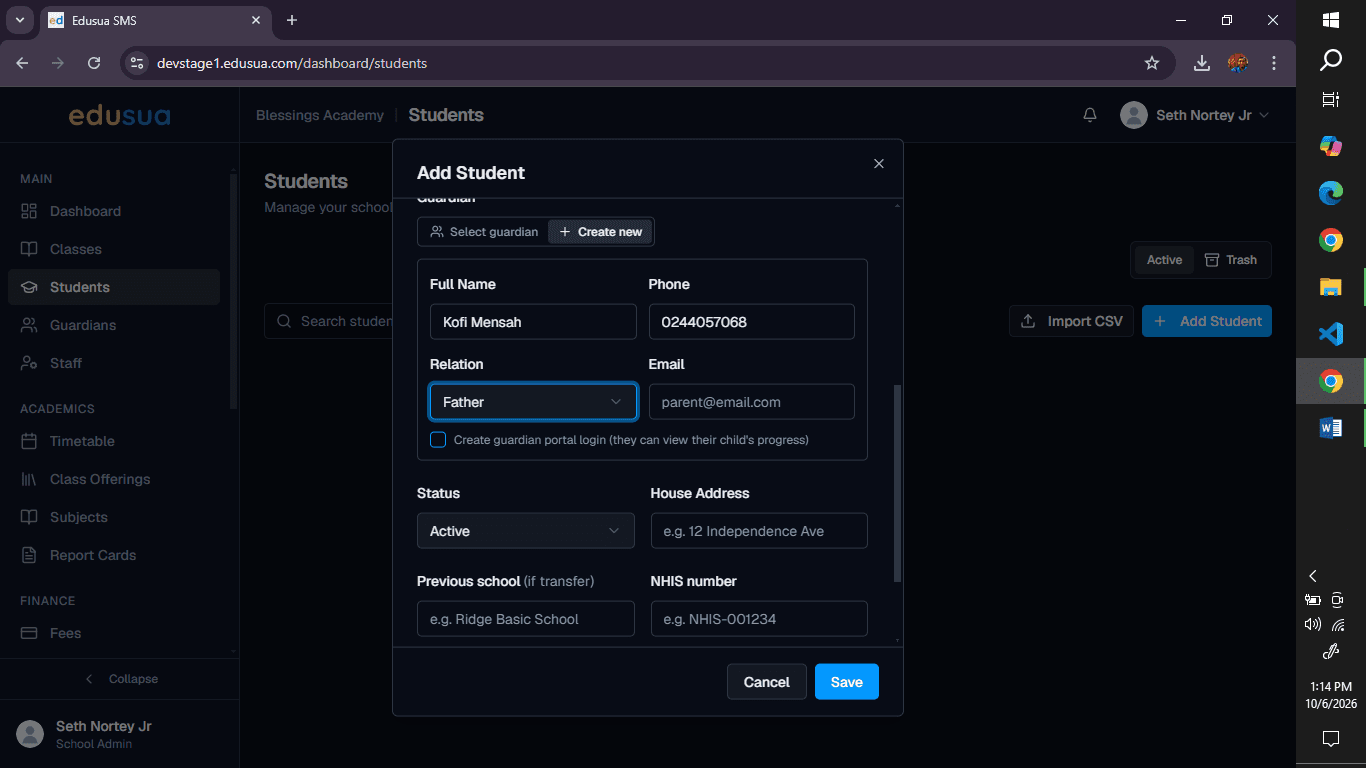Collapse the sidebar

tap(120, 679)
